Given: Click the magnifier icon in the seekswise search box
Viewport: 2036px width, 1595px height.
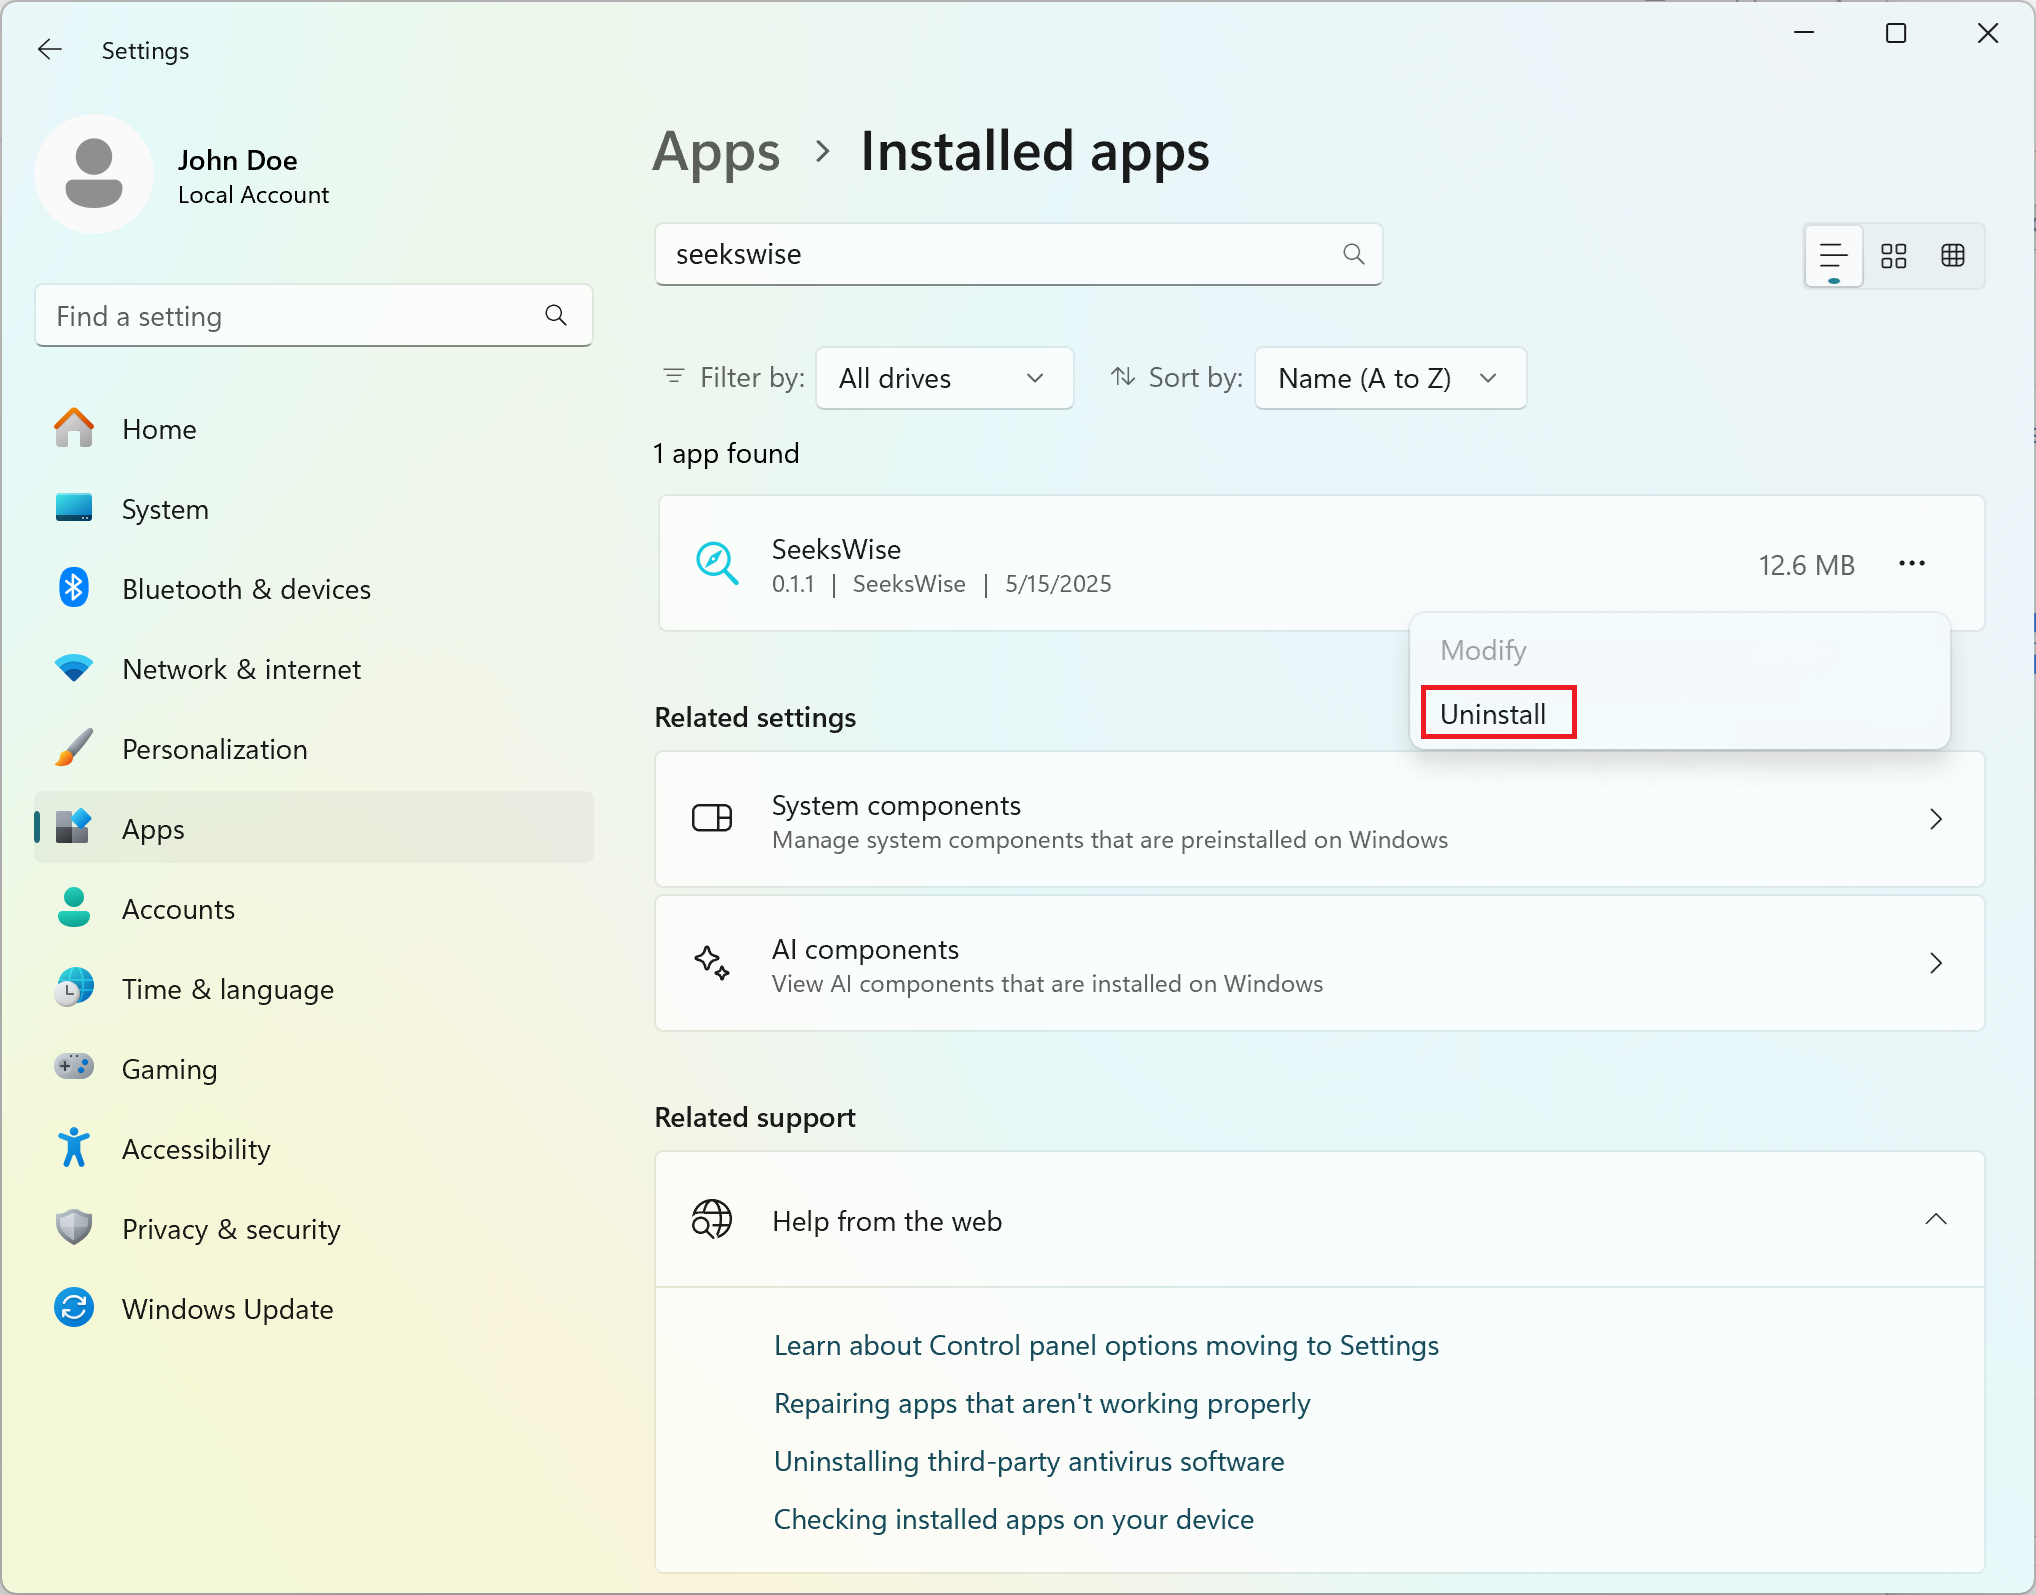Looking at the screenshot, I should [1353, 254].
